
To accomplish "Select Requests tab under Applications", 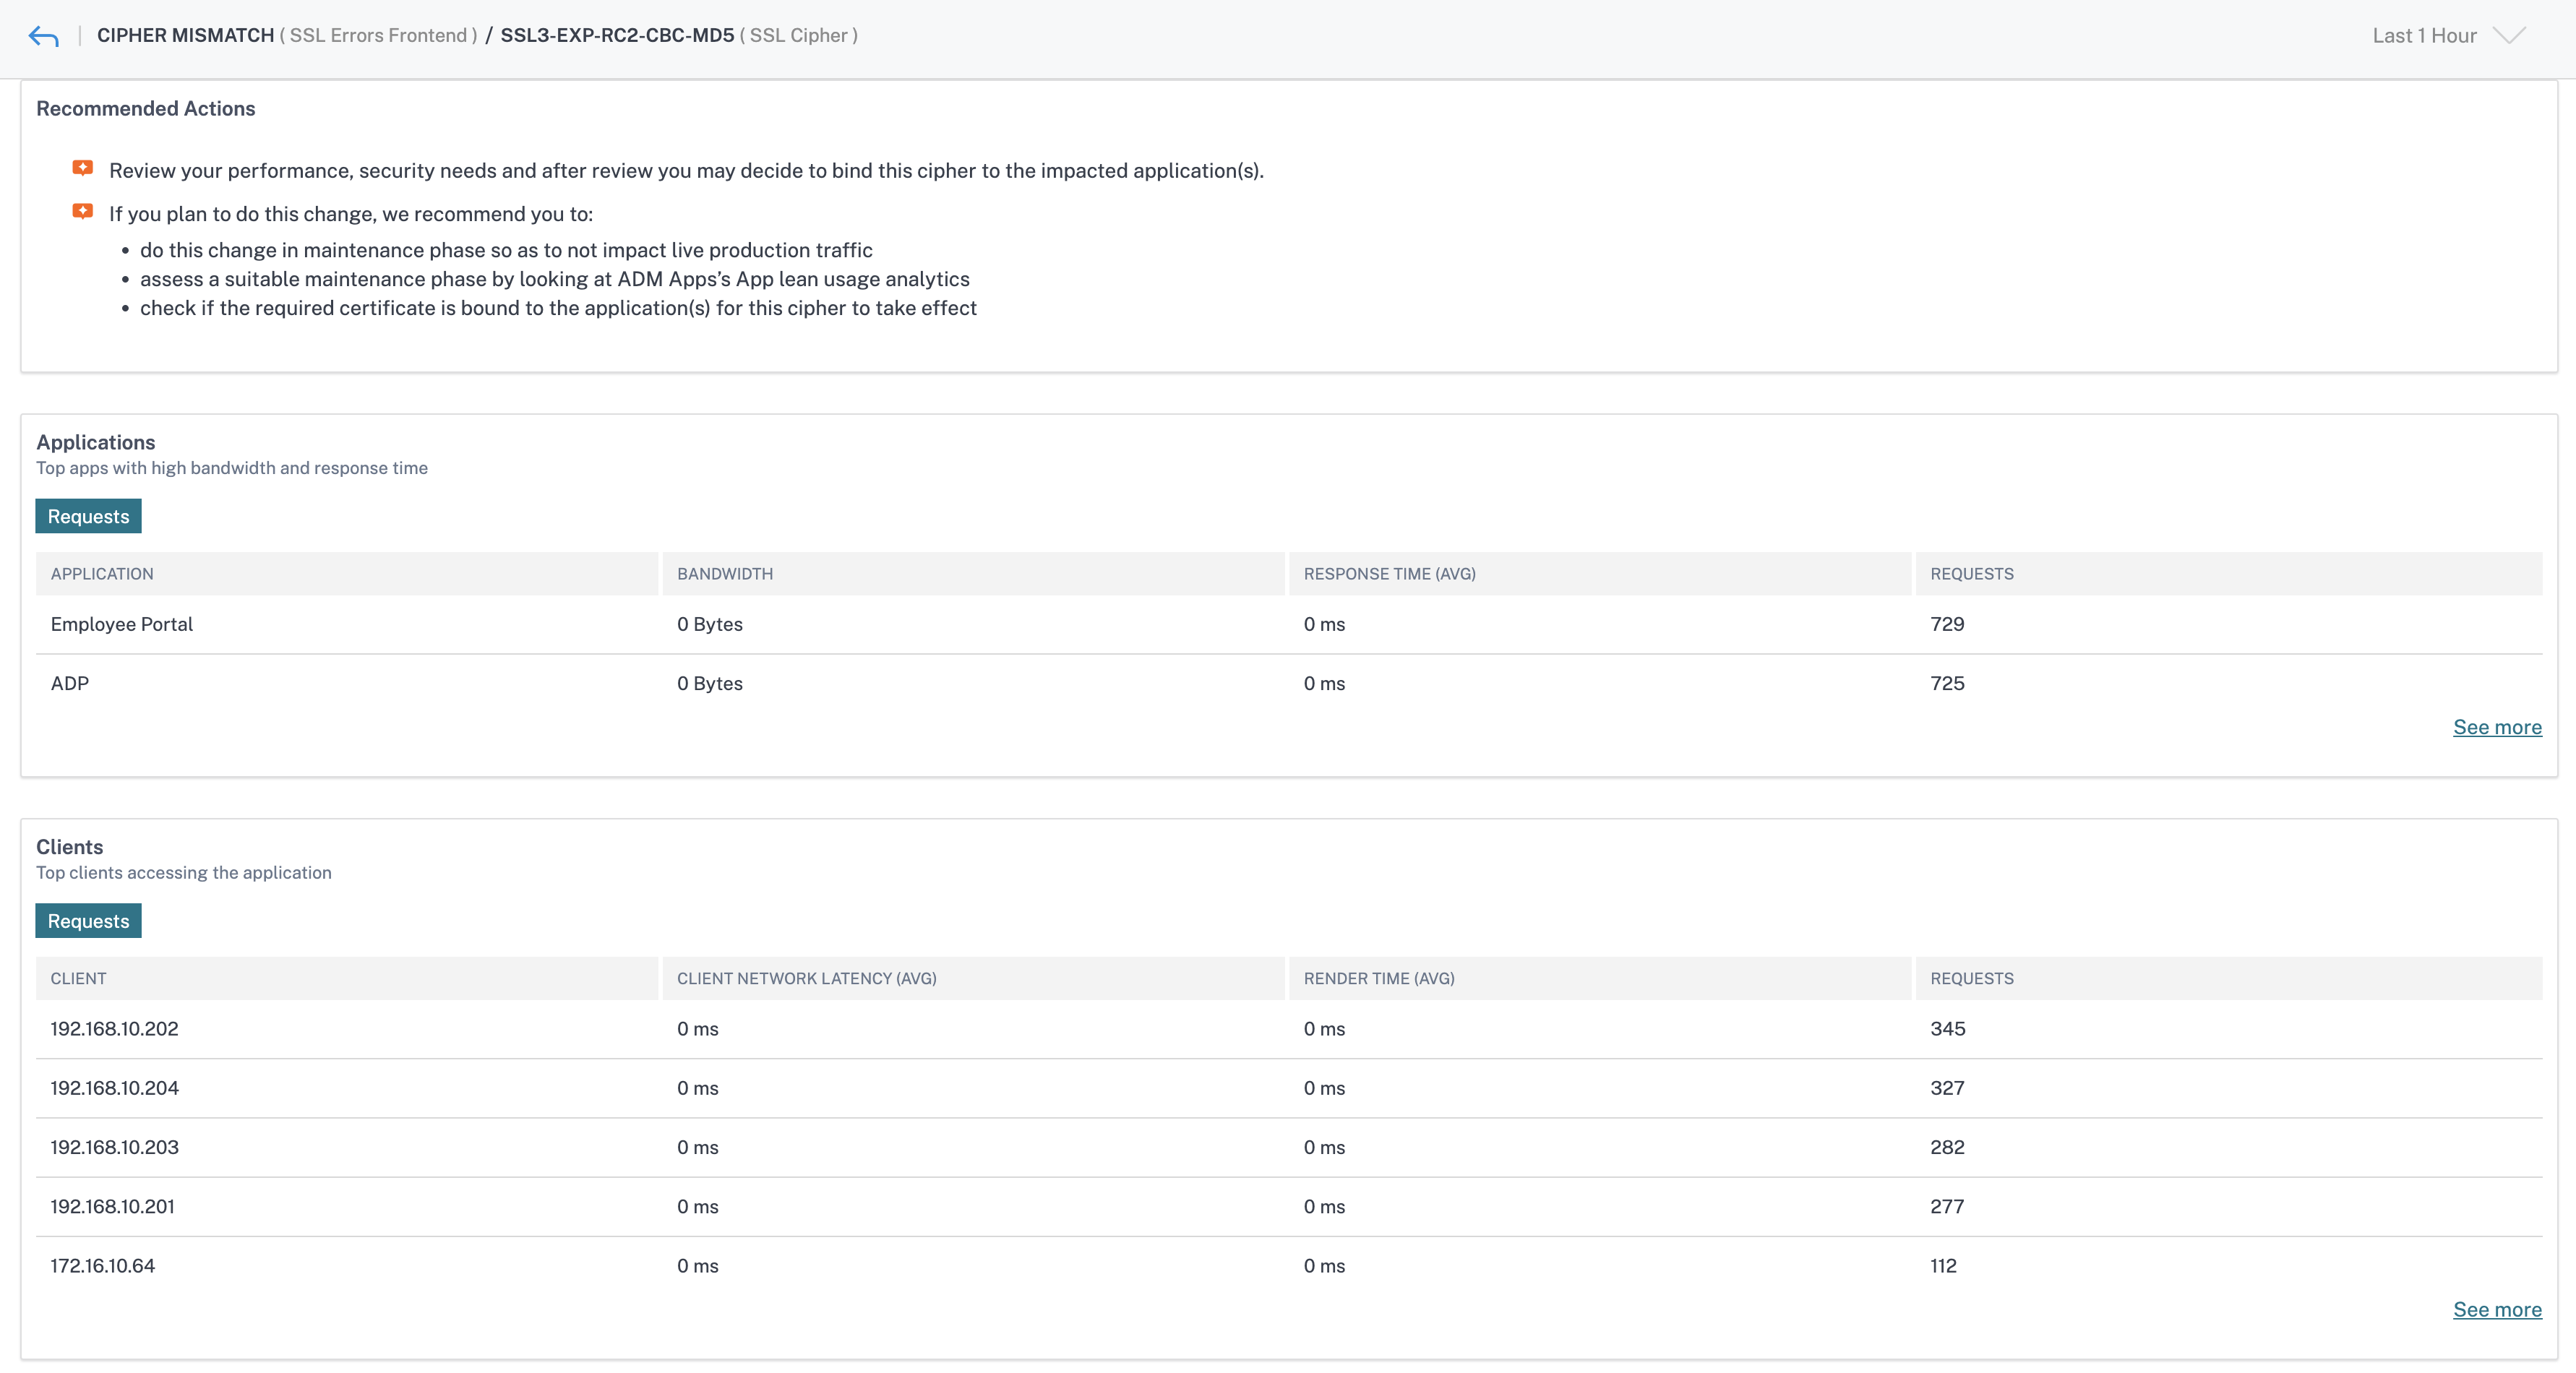I will click(x=88, y=516).
